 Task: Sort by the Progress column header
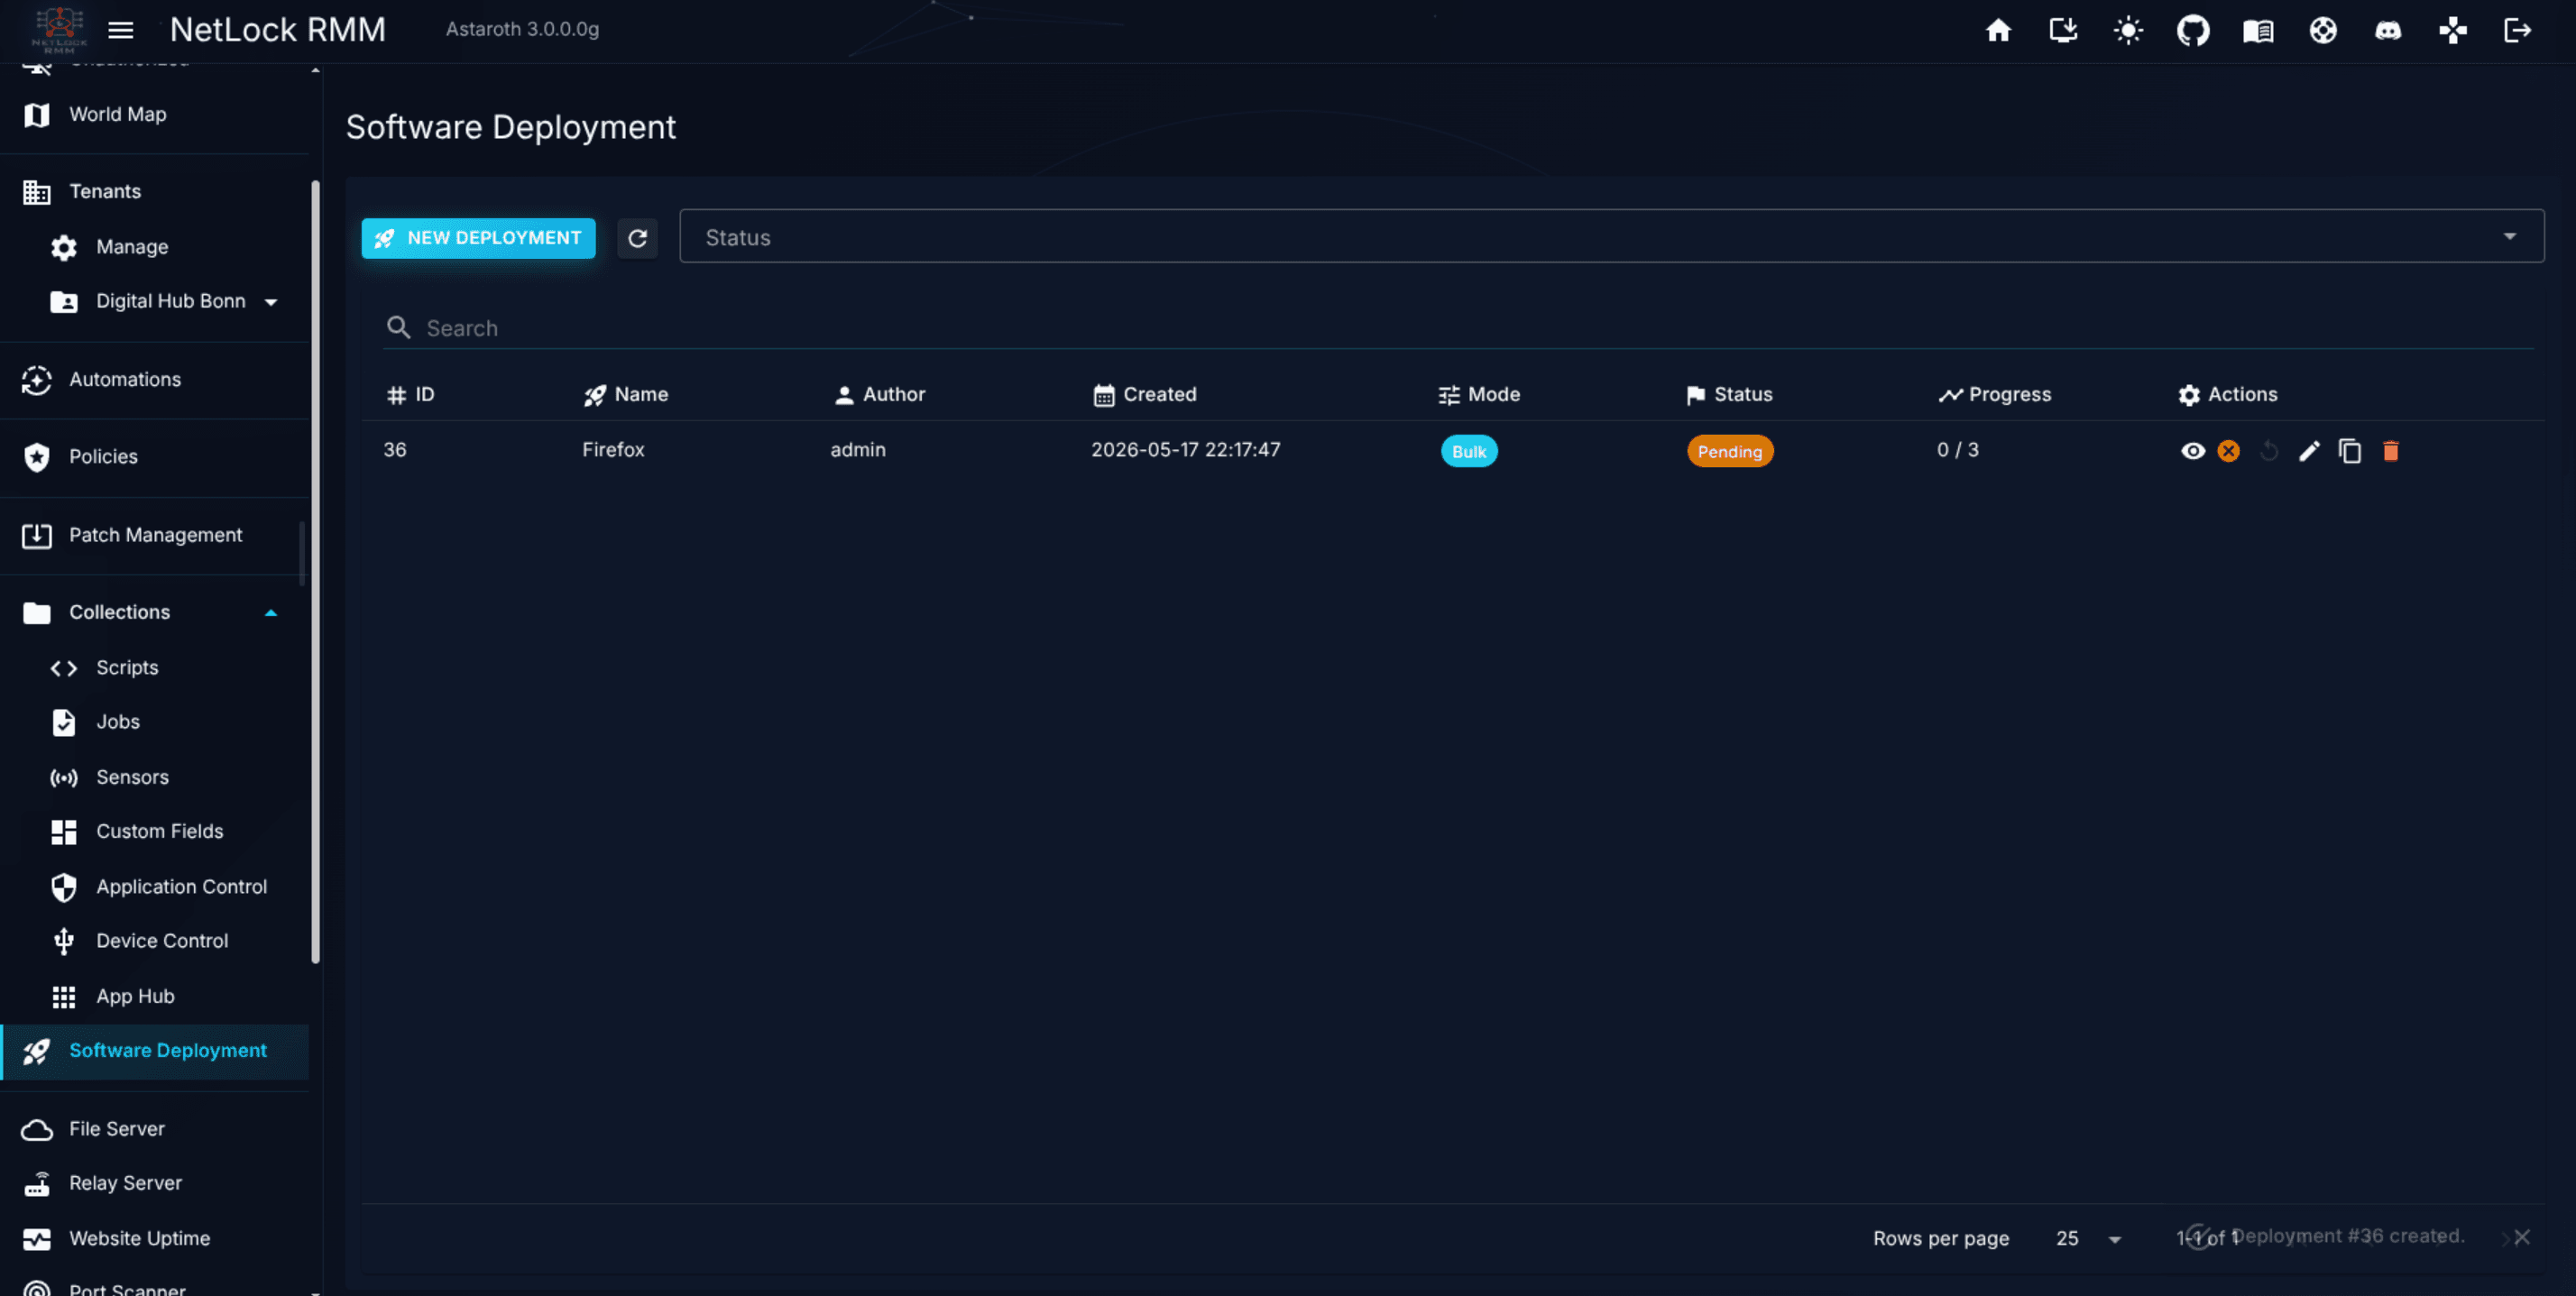pos(1995,394)
